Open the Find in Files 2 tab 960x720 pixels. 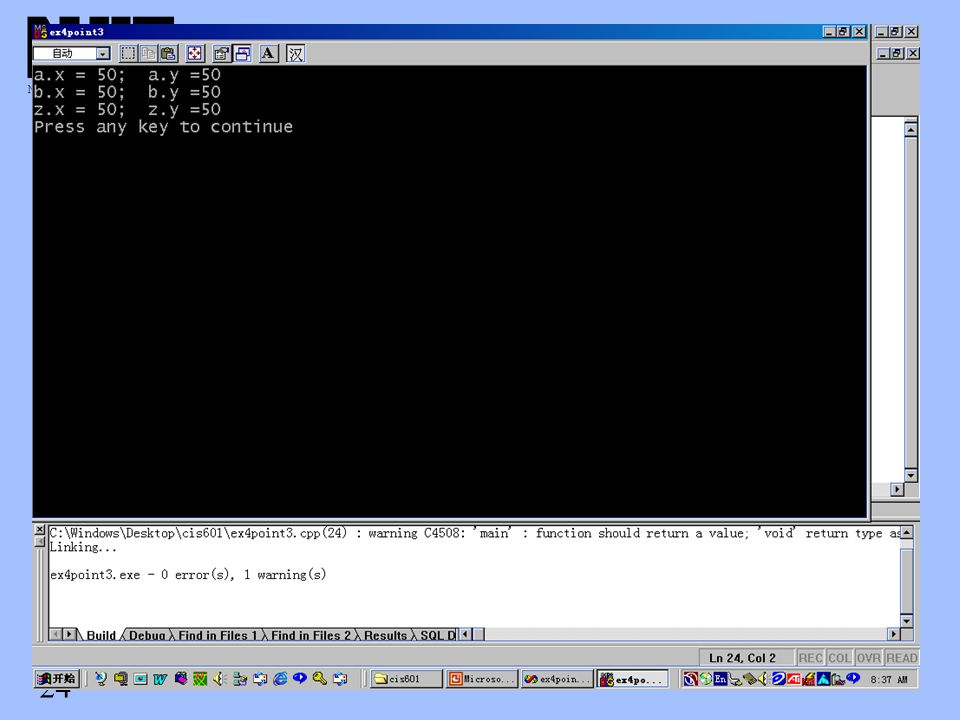pyautogui.click(x=310, y=635)
